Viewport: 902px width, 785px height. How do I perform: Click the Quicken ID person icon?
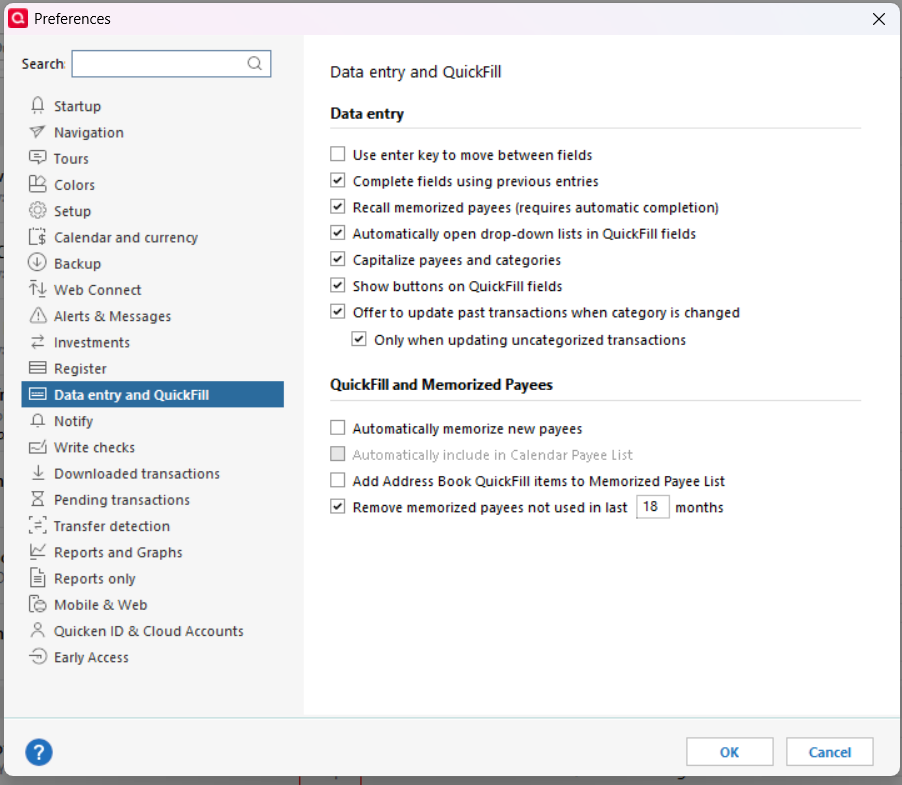coord(37,630)
